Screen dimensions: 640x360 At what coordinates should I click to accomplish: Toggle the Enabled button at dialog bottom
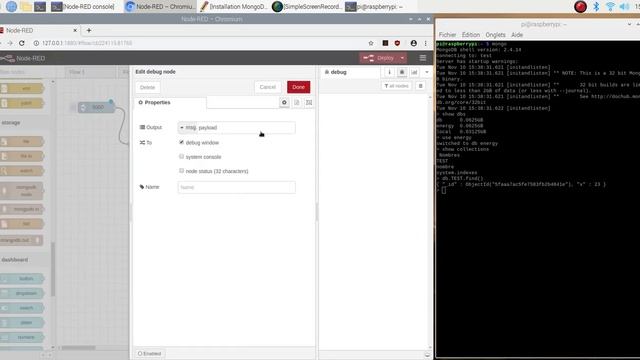click(x=149, y=353)
